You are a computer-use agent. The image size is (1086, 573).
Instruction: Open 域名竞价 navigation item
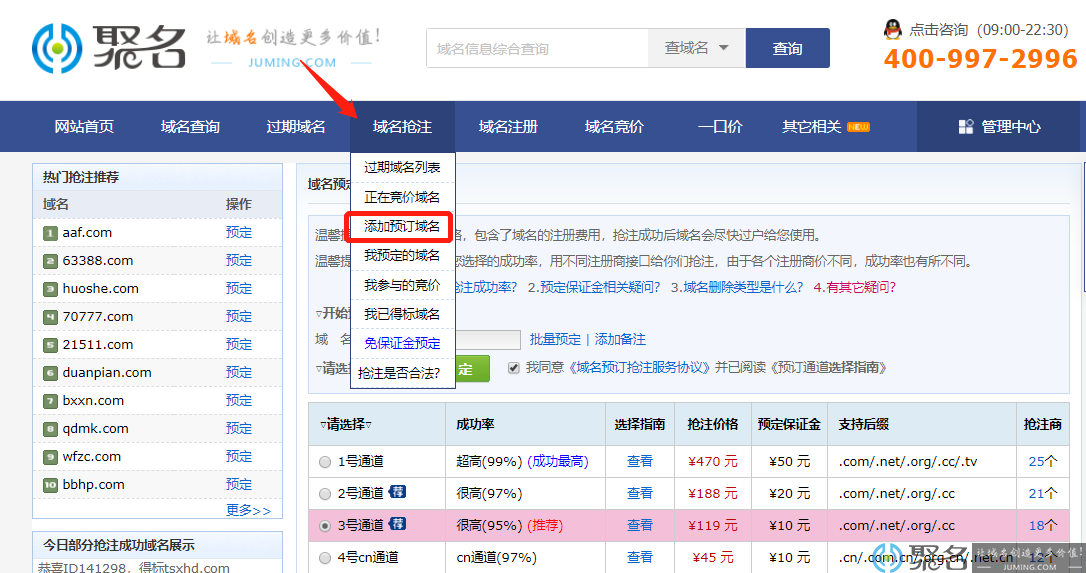click(x=614, y=127)
